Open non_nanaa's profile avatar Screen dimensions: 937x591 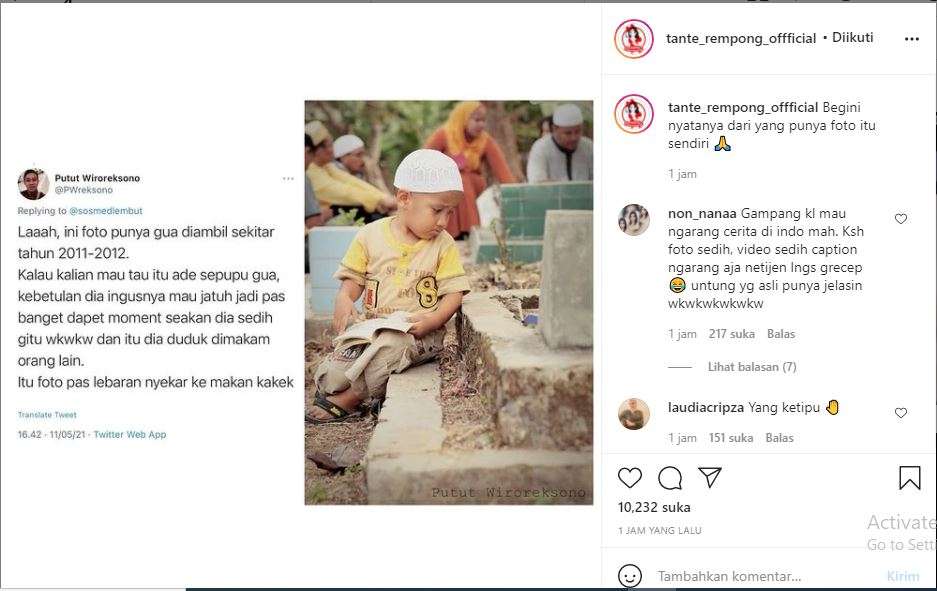point(634,220)
